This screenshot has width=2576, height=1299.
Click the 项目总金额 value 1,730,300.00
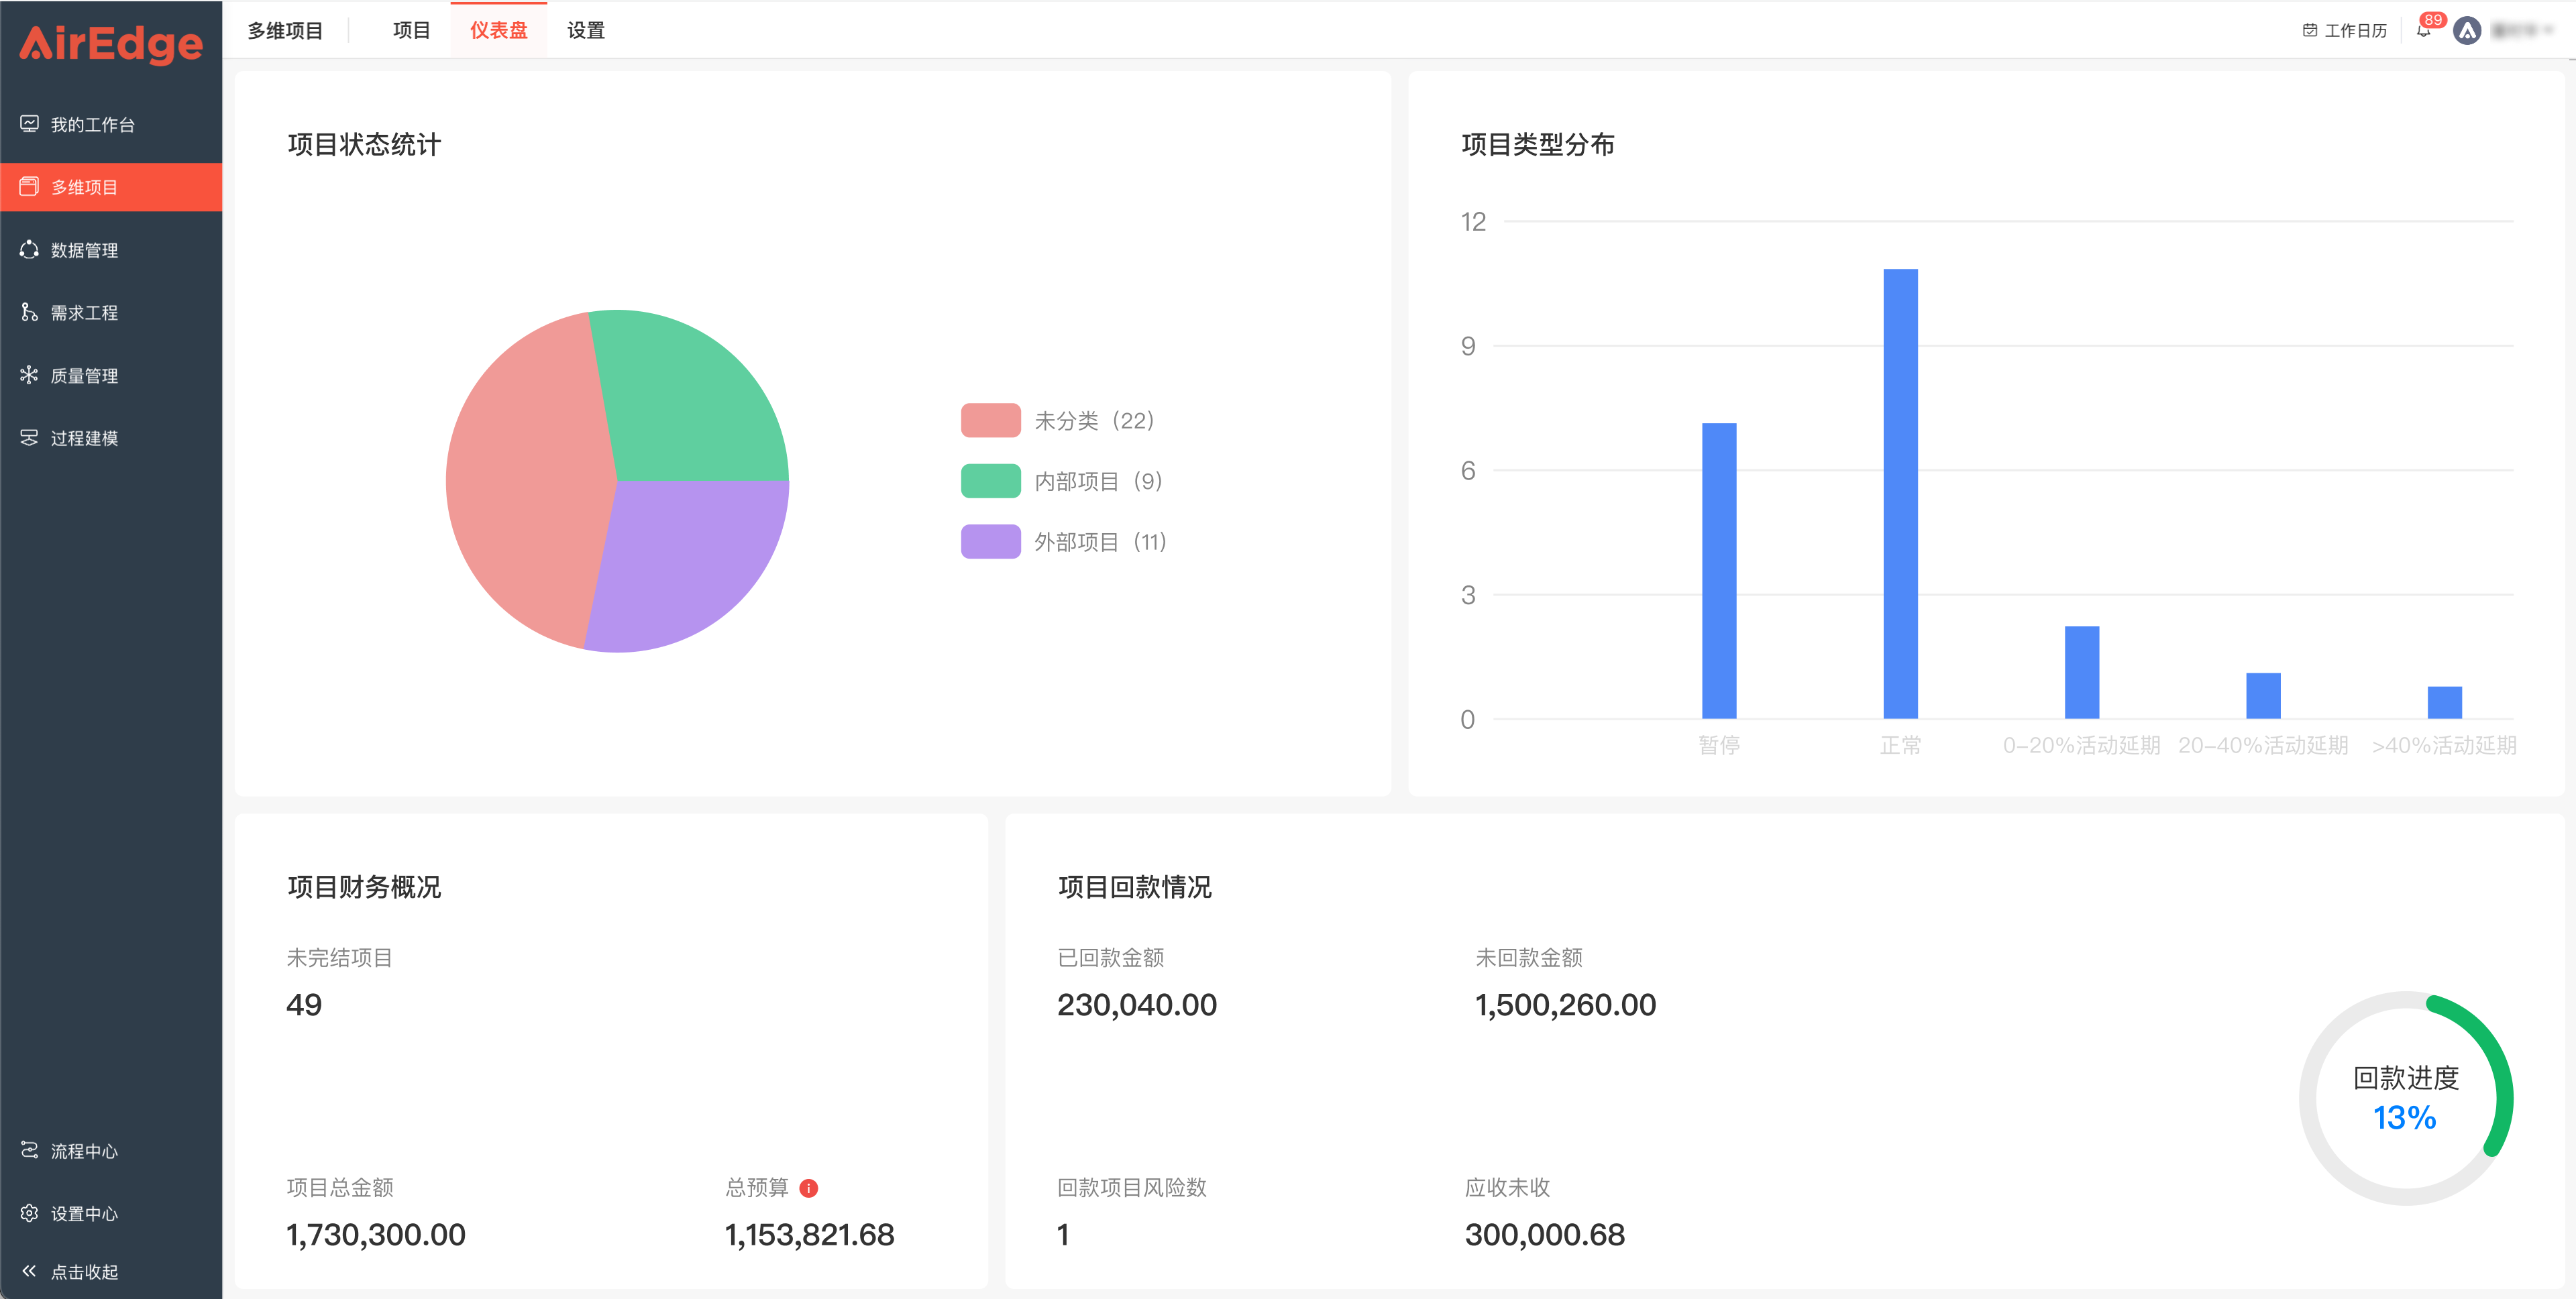click(x=376, y=1235)
